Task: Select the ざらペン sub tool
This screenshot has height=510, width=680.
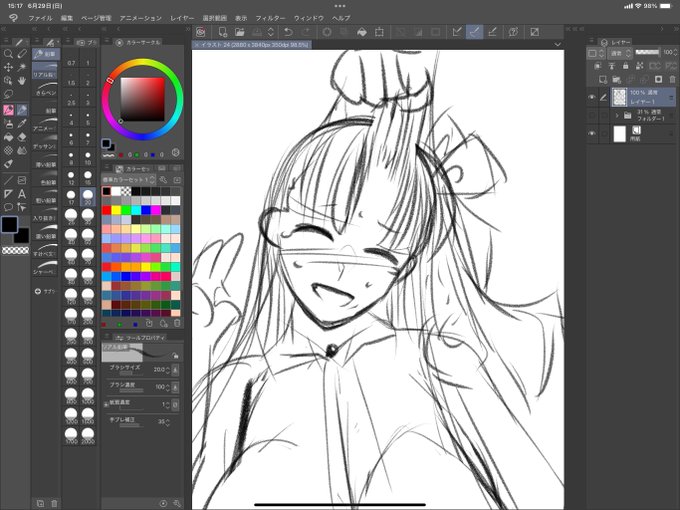Action: (45, 88)
